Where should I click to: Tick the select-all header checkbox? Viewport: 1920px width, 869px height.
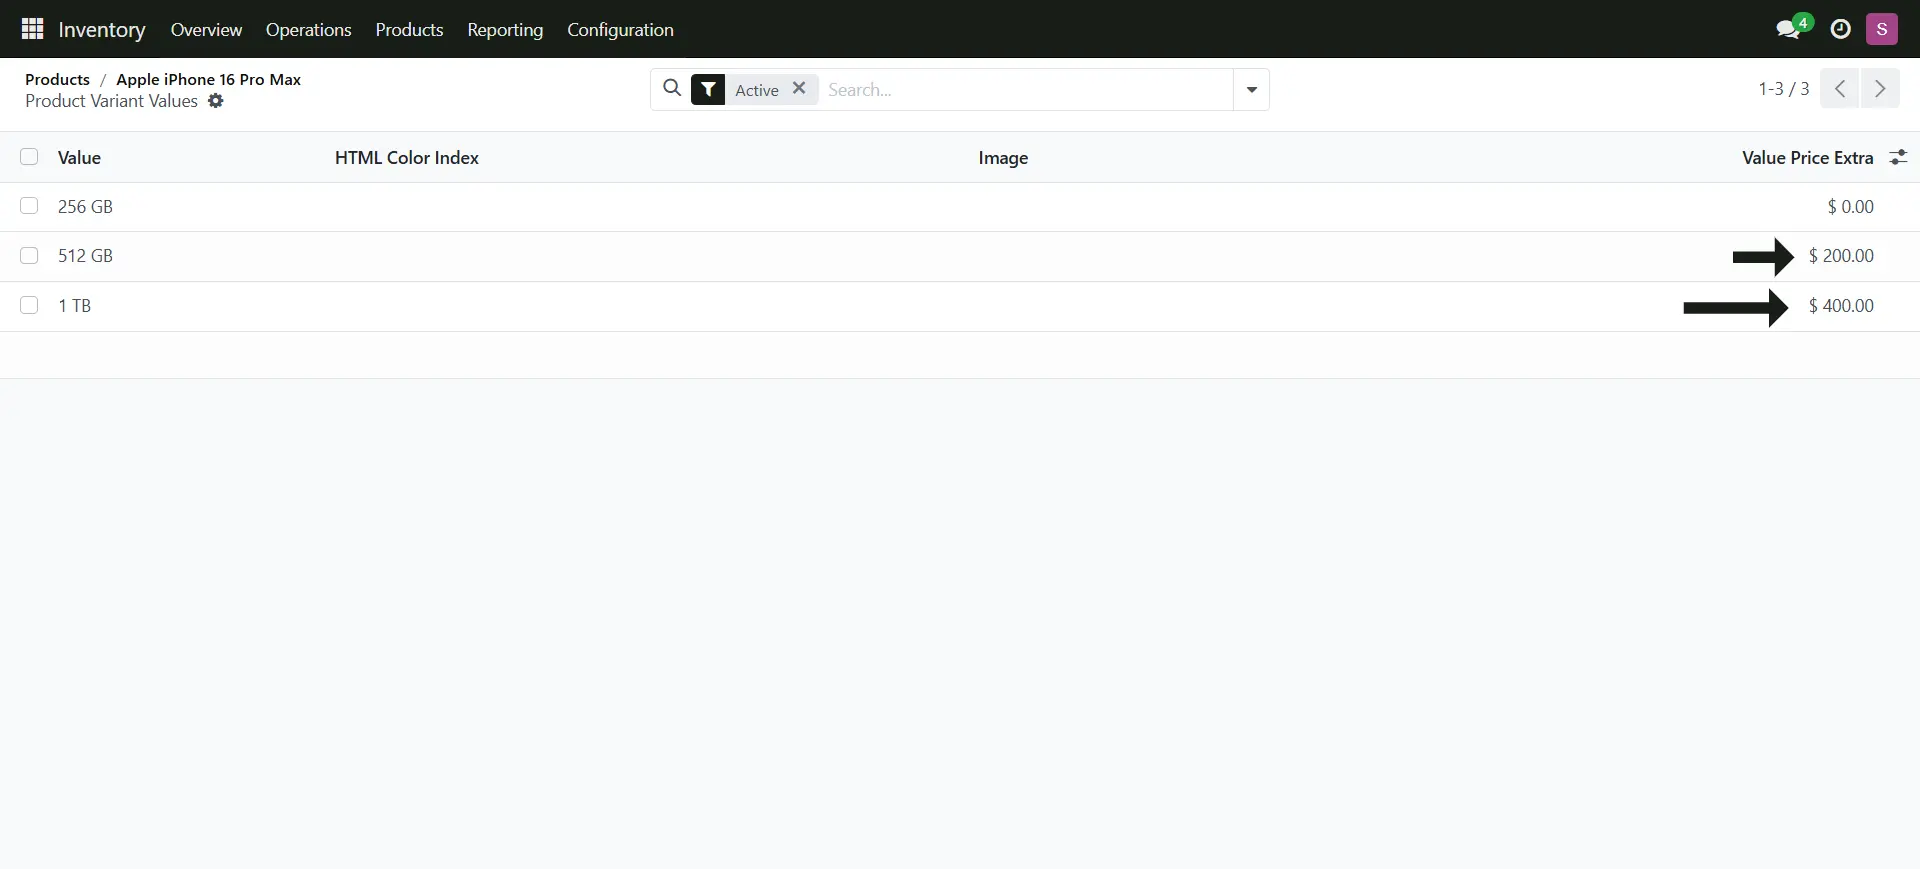coord(29,157)
